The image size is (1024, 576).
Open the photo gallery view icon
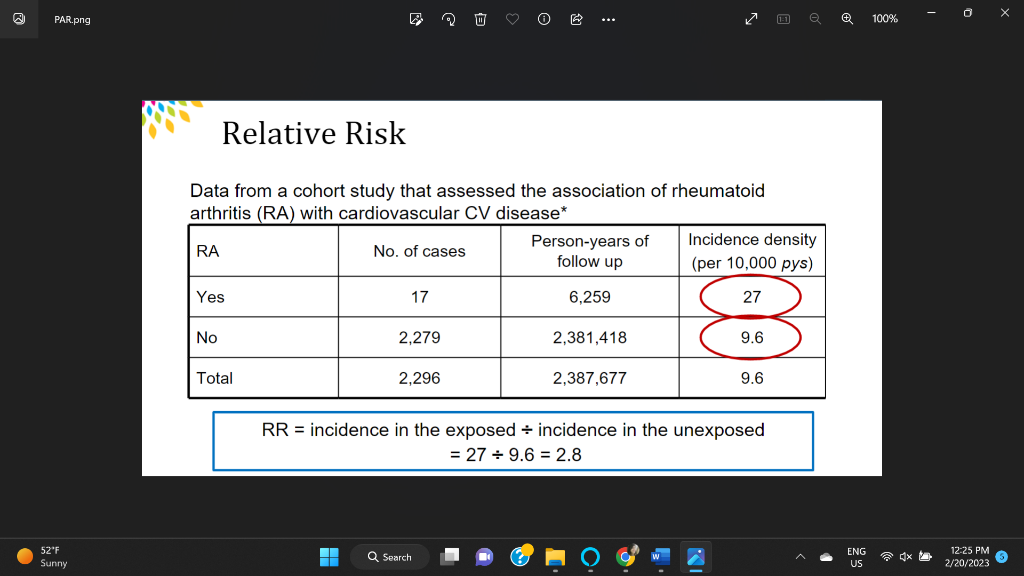[20, 18]
